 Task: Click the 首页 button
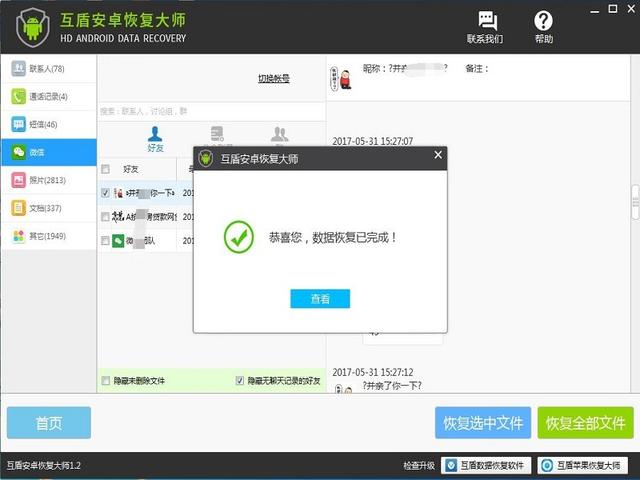(x=49, y=423)
